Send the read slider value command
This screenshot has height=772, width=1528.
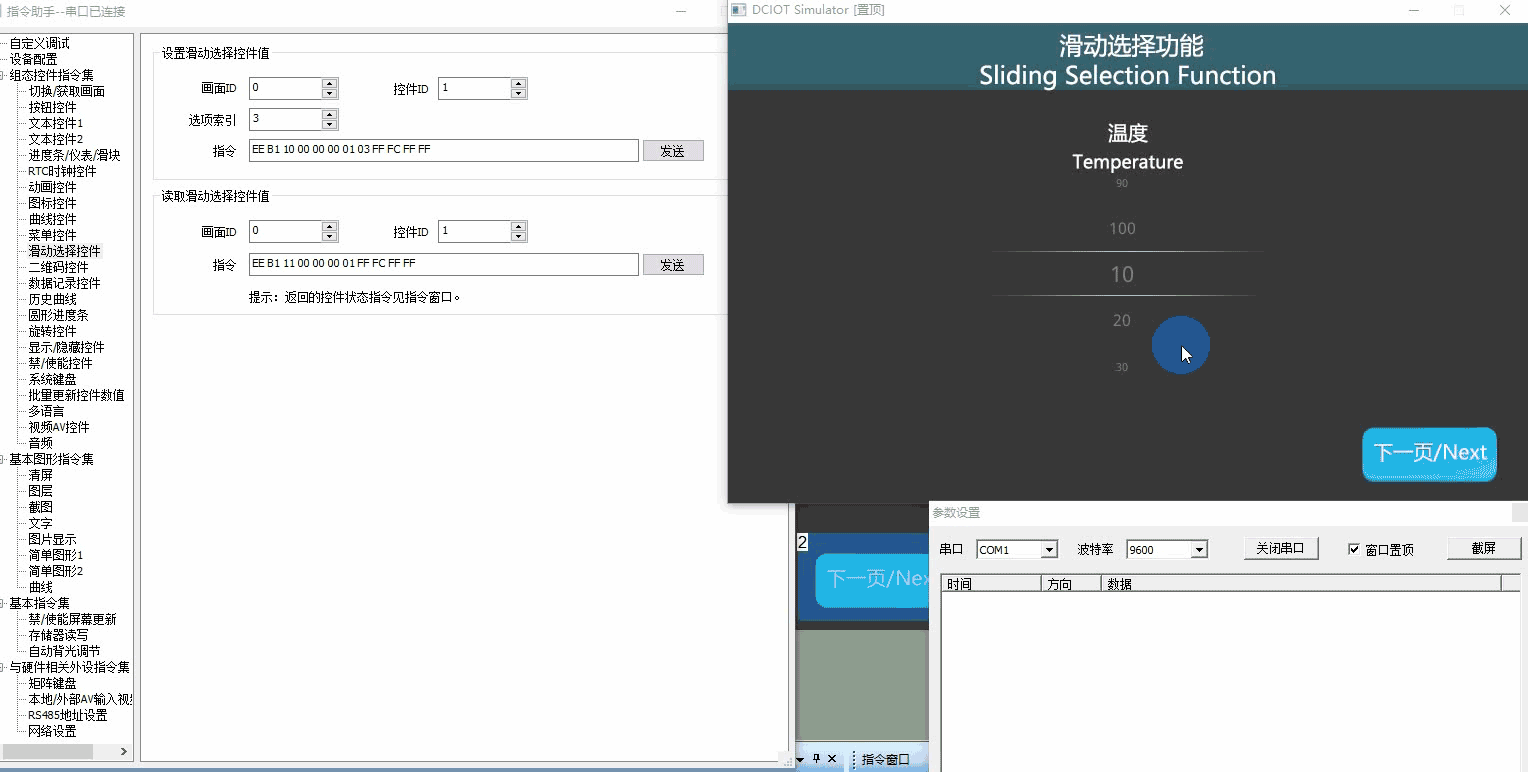pos(673,265)
